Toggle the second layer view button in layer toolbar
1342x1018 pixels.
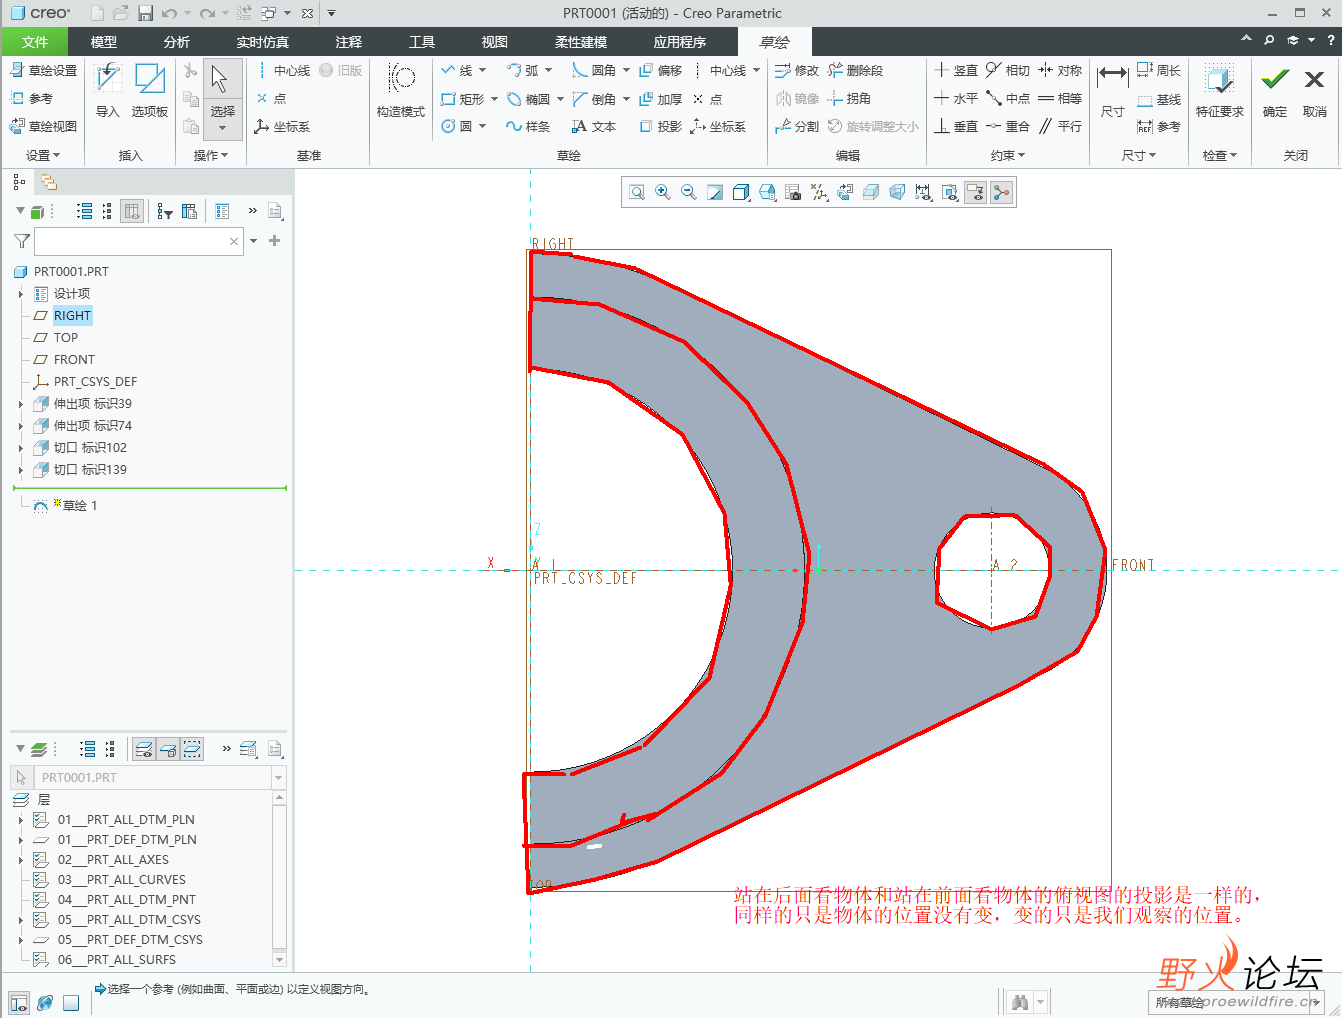coord(168,749)
